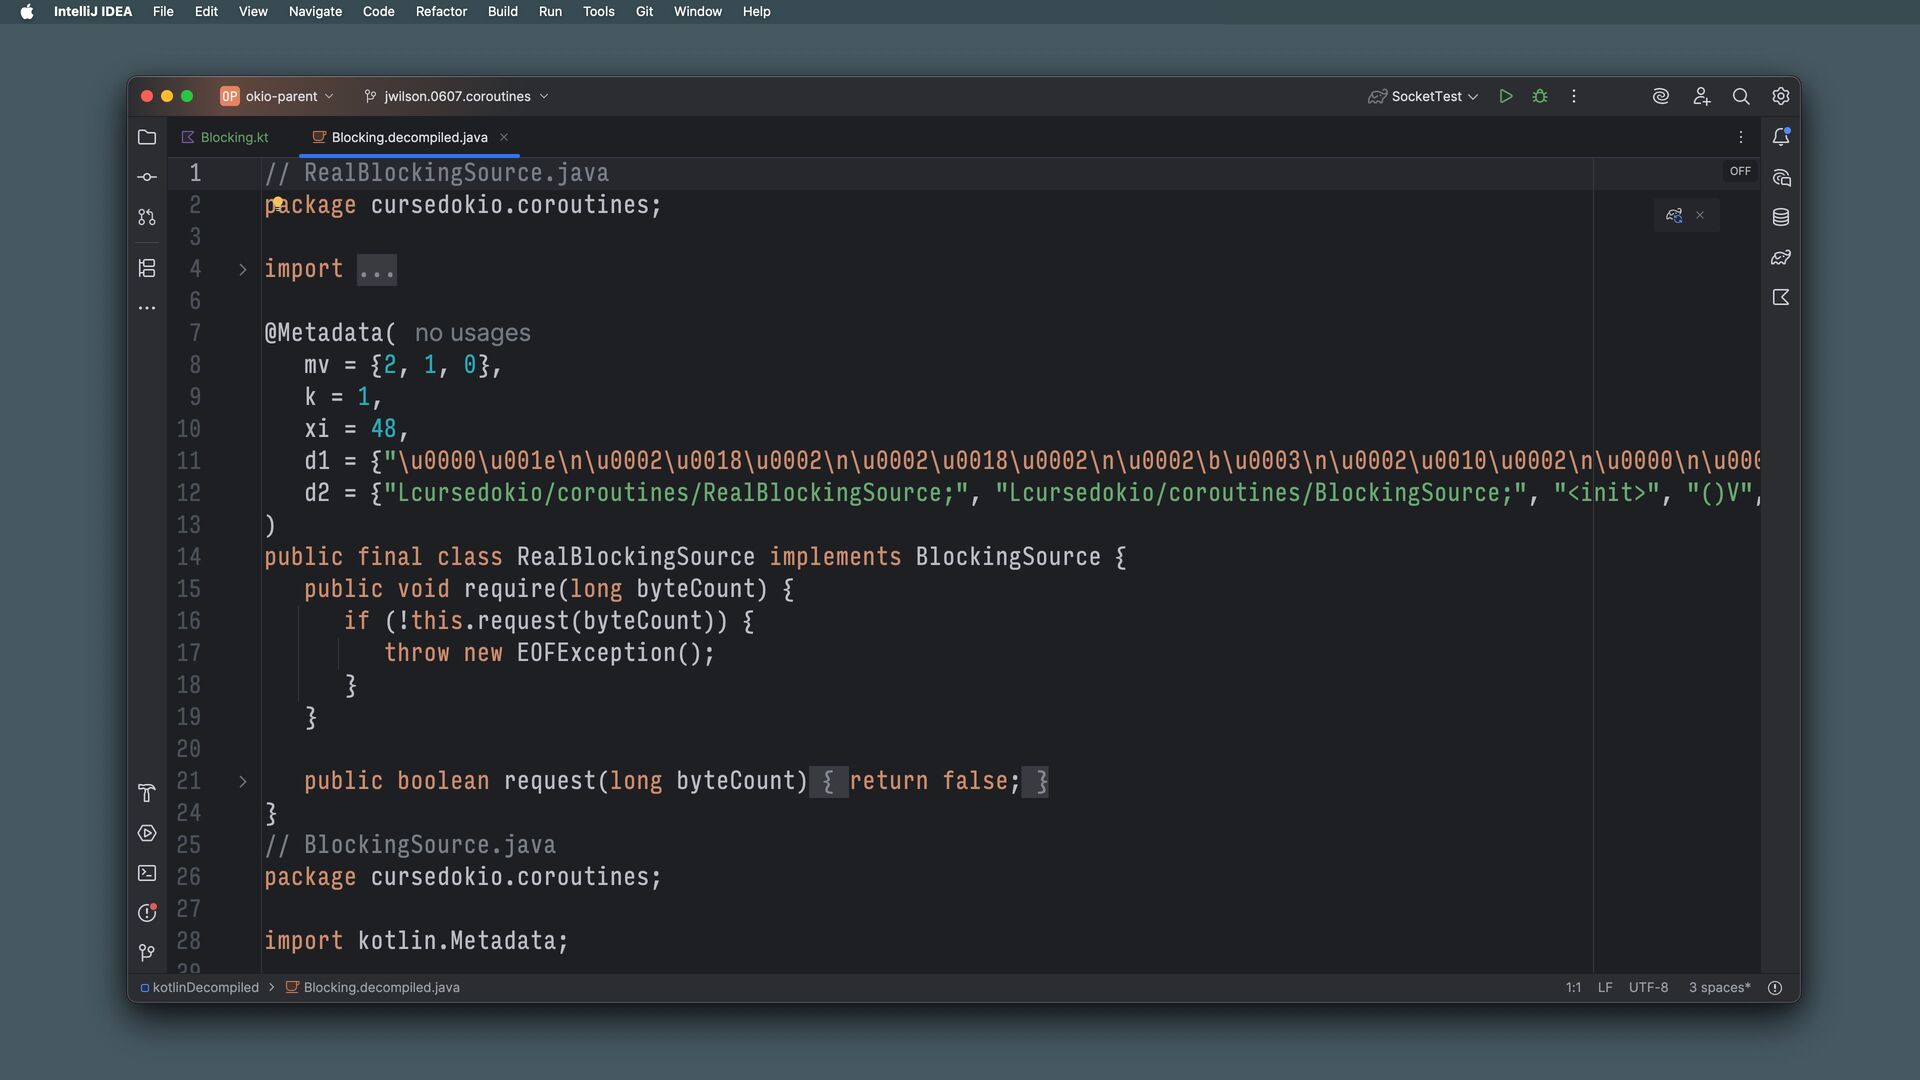Open the Database tool window
The image size is (1920, 1080).
pos(1781,217)
